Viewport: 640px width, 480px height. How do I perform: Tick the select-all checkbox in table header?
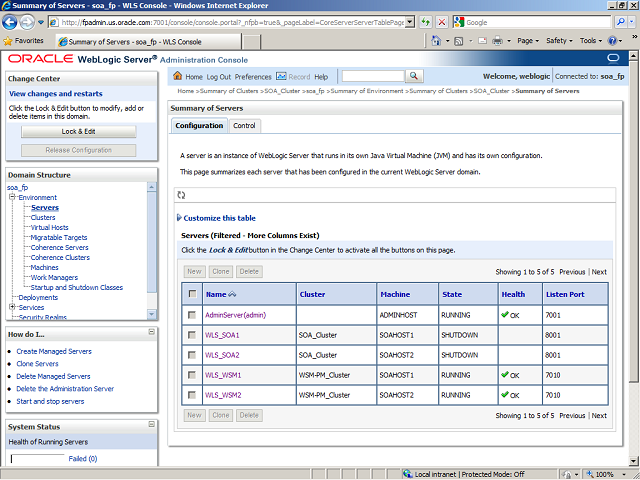[191, 294]
